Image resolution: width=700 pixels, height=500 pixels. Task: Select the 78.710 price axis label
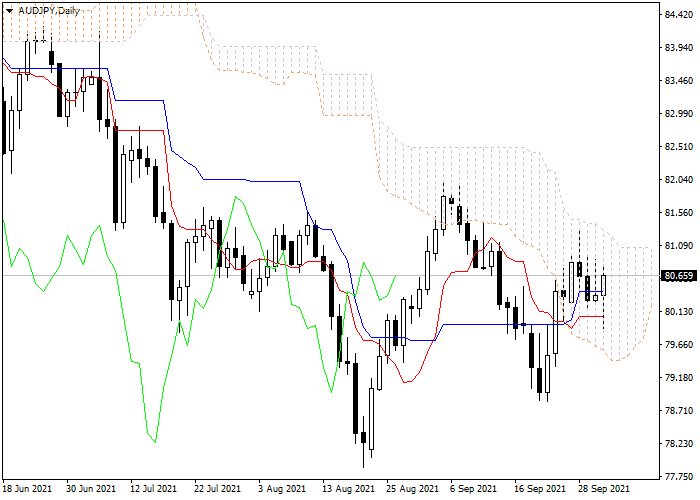tap(679, 410)
